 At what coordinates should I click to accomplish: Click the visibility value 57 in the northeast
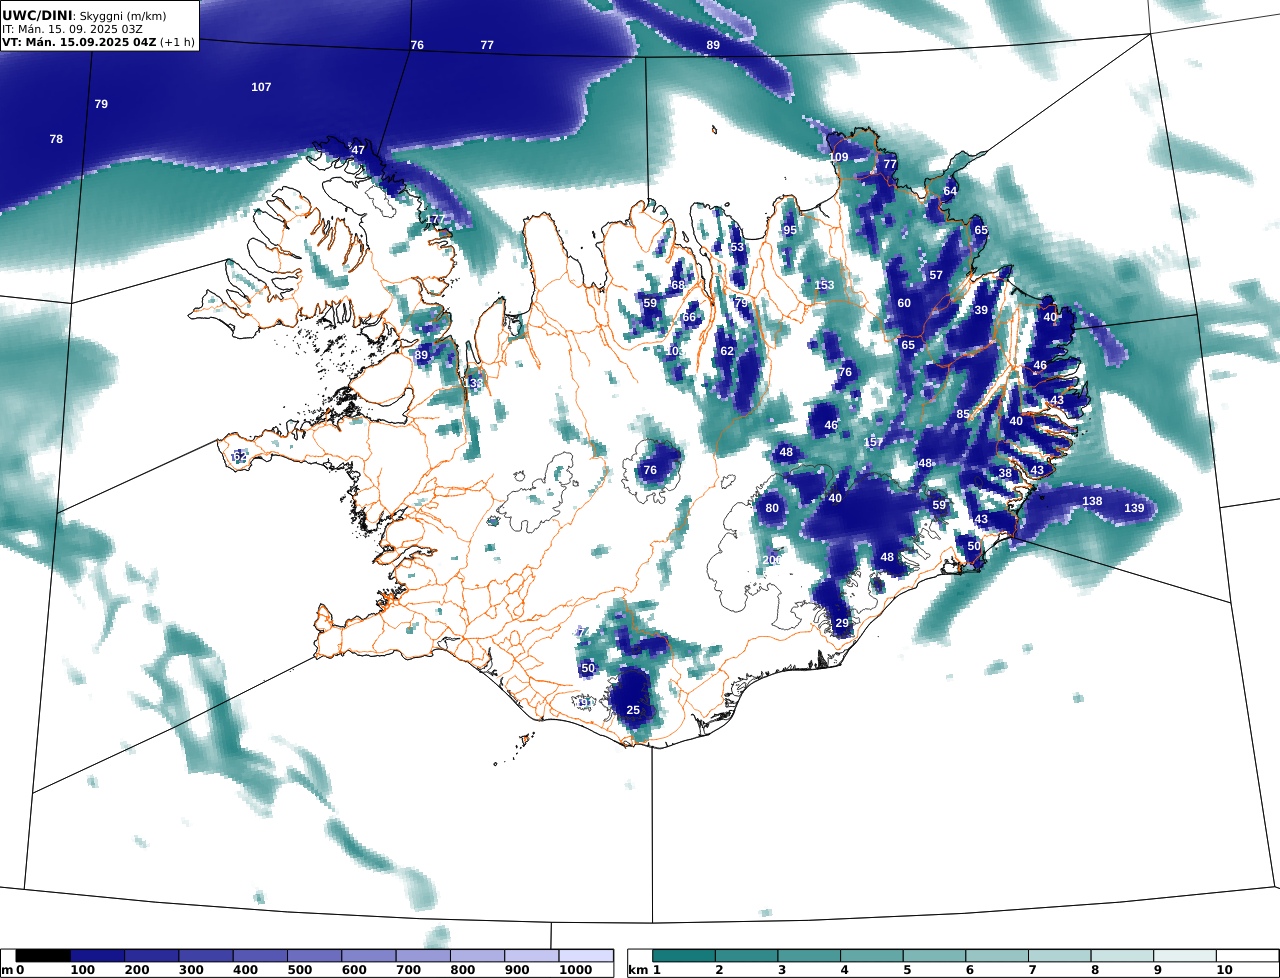[936, 275]
